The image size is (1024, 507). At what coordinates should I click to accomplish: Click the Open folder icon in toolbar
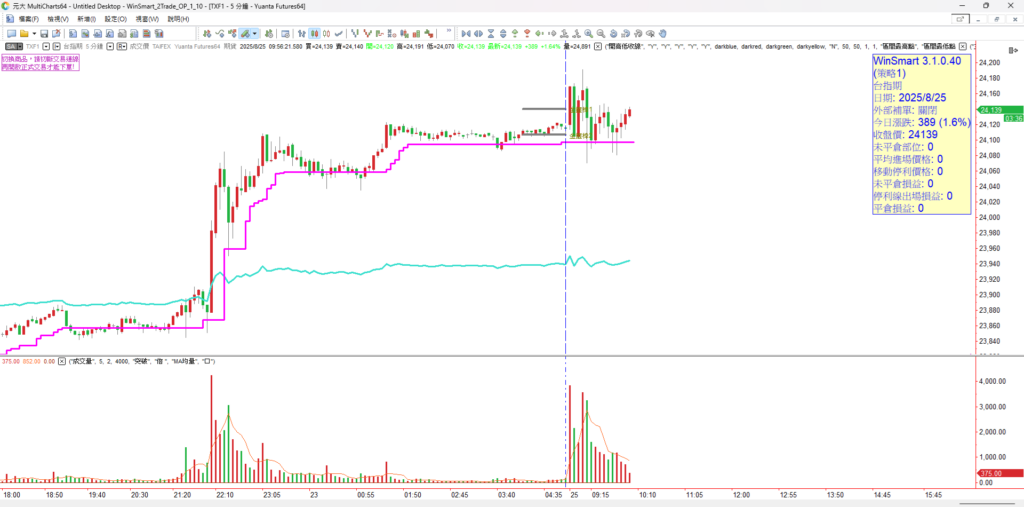pyautogui.click(x=25, y=33)
